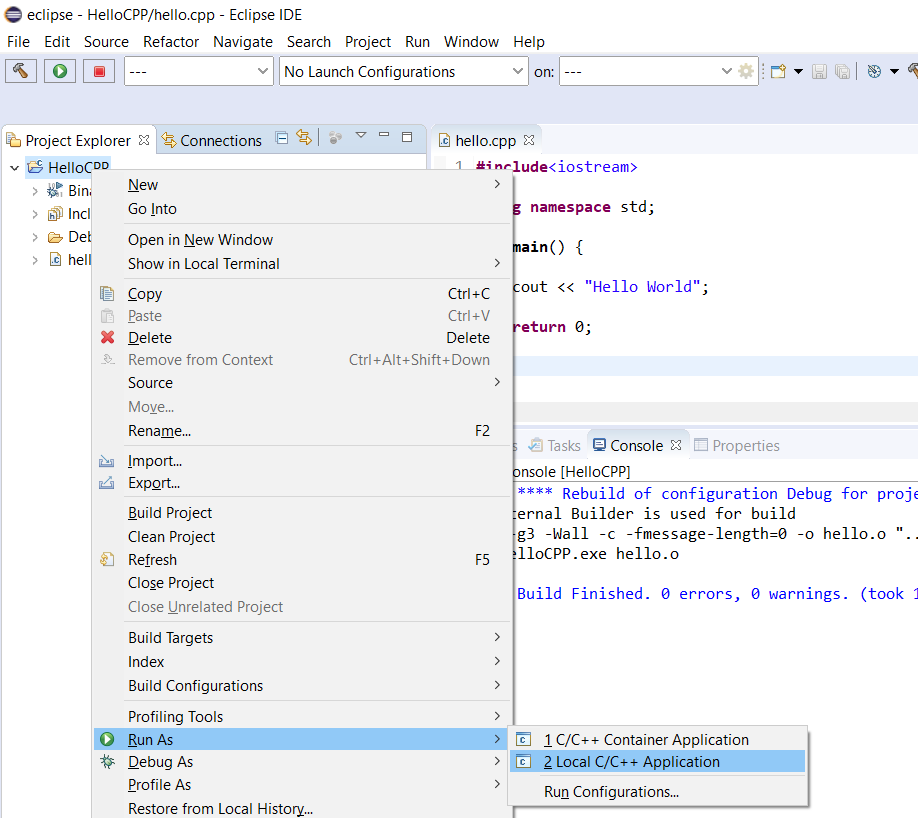Image resolution: width=918 pixels, height=818 pixels.
Task: Click the Debug As bug icon
Action: pyautogui.click(x=108, y=761)
